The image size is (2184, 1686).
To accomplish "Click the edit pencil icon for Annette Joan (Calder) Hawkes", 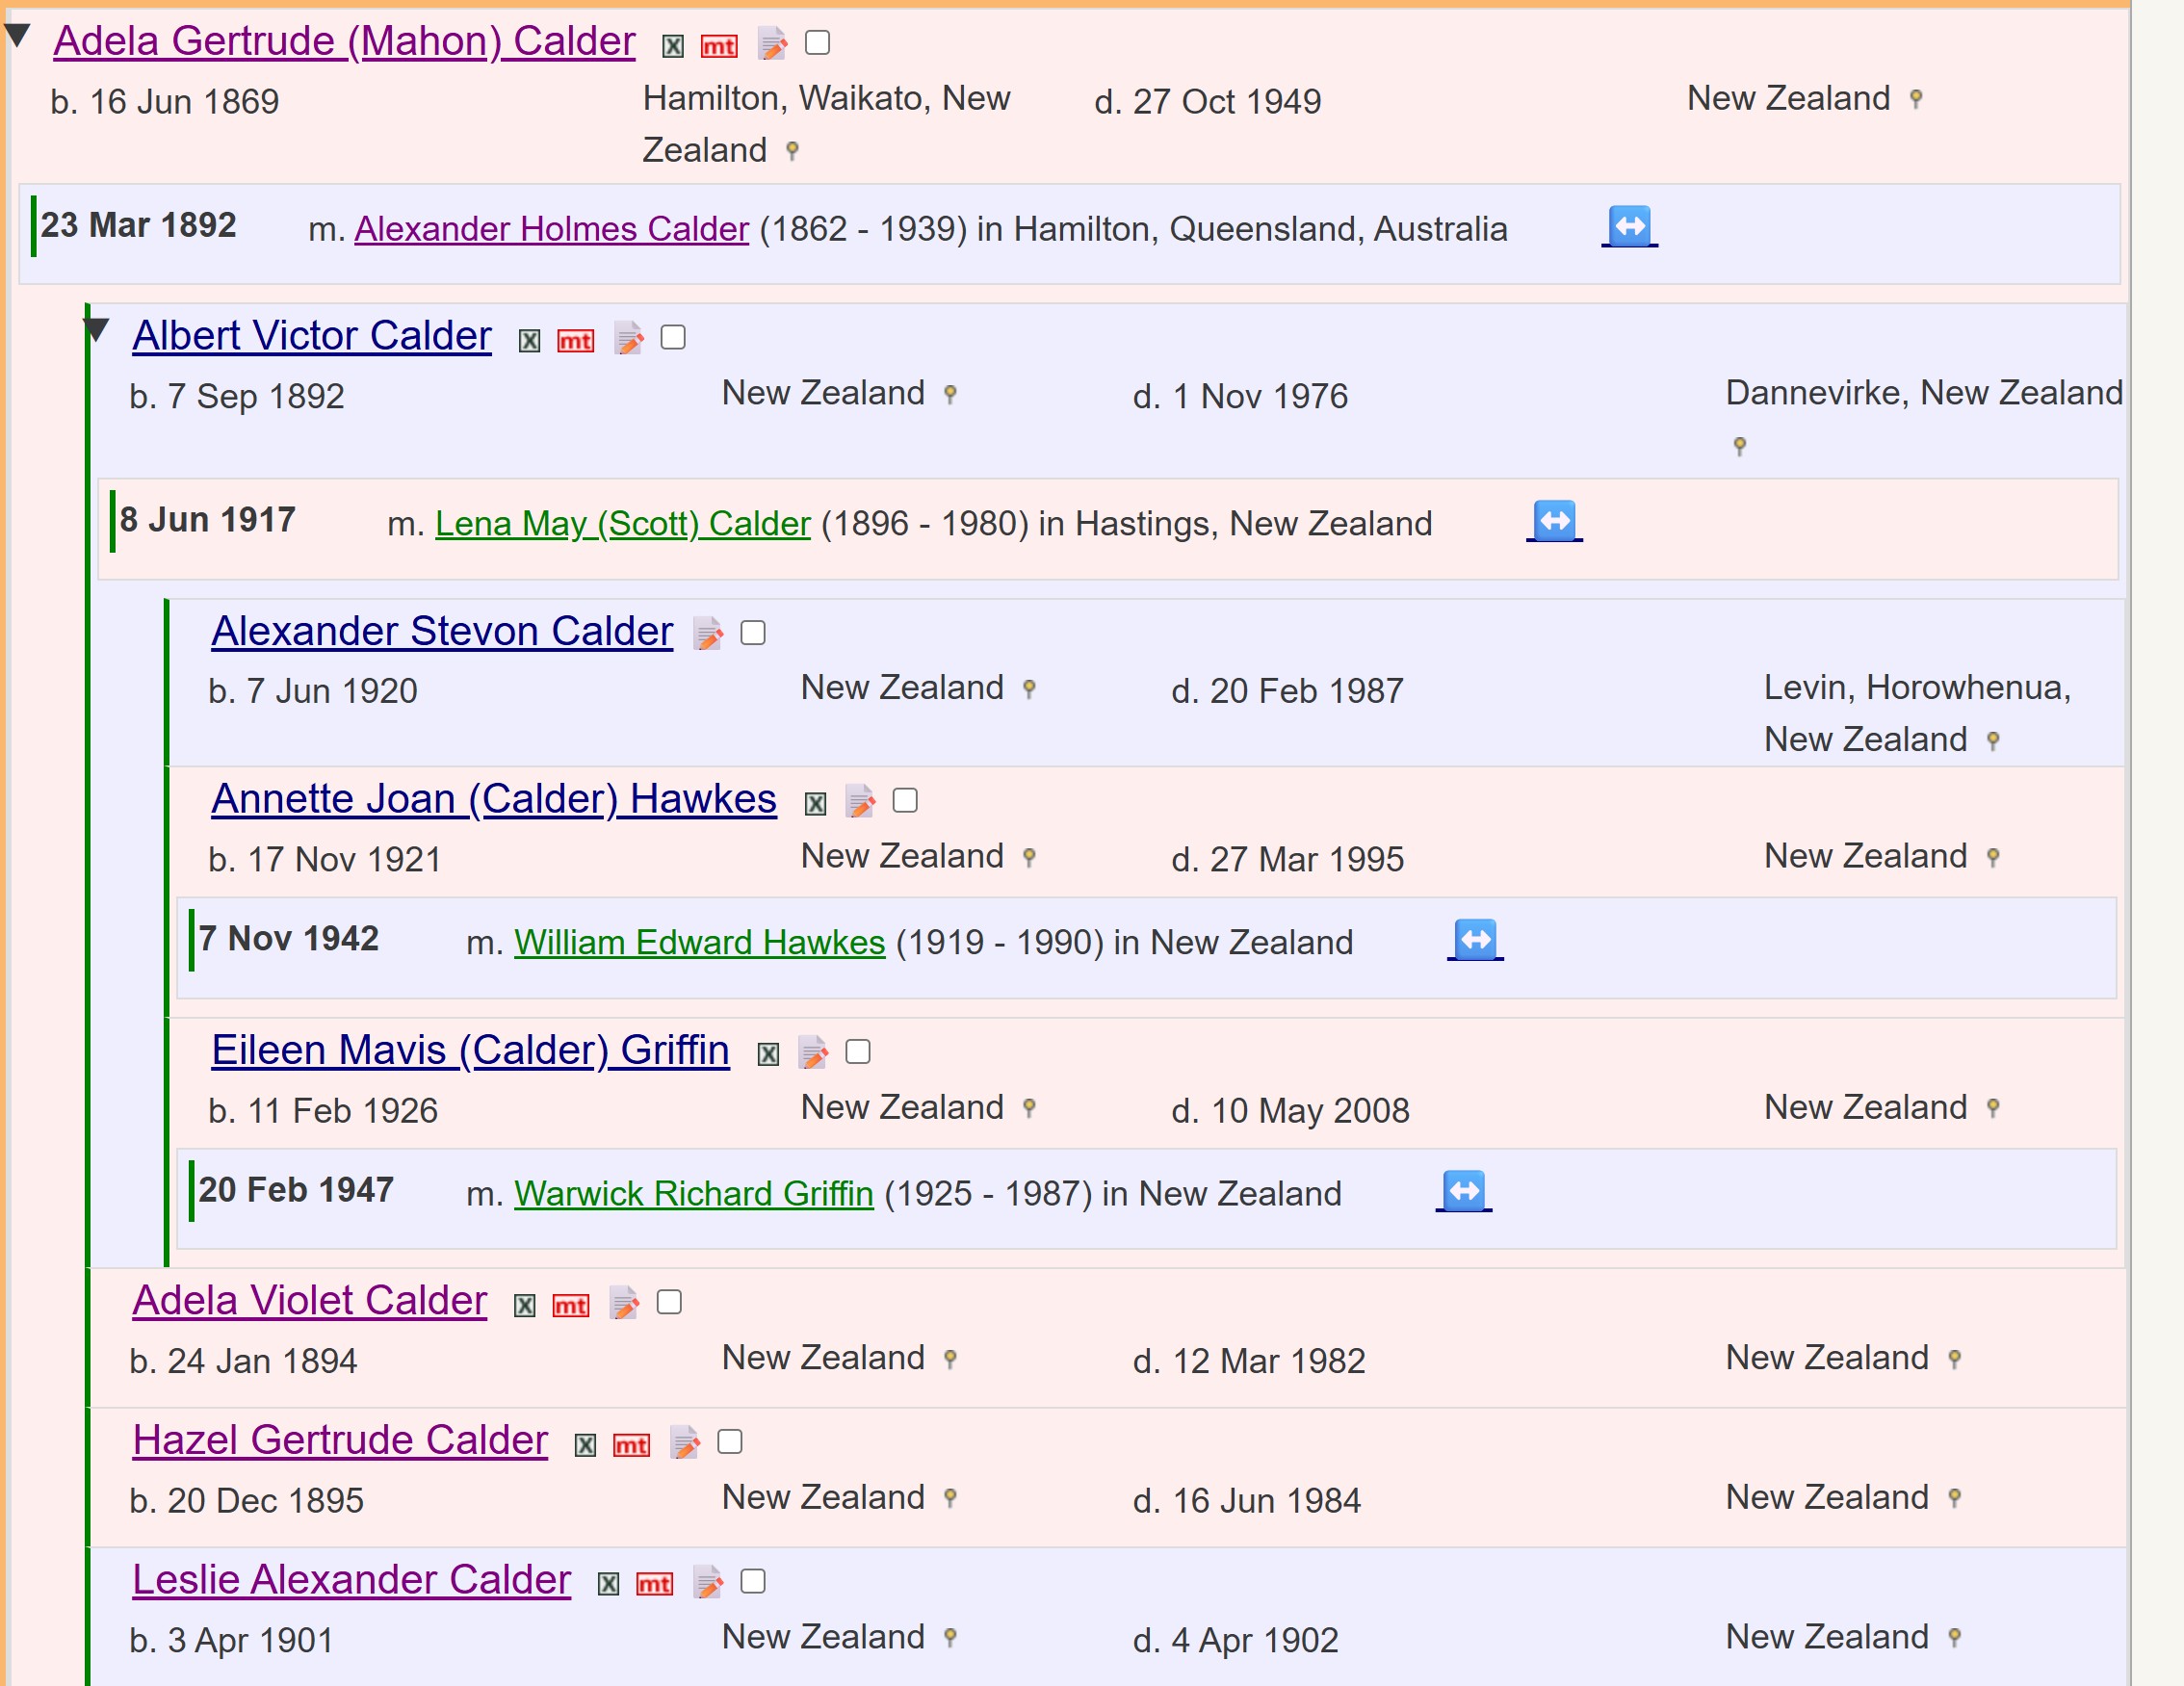I will coord(860,802).
